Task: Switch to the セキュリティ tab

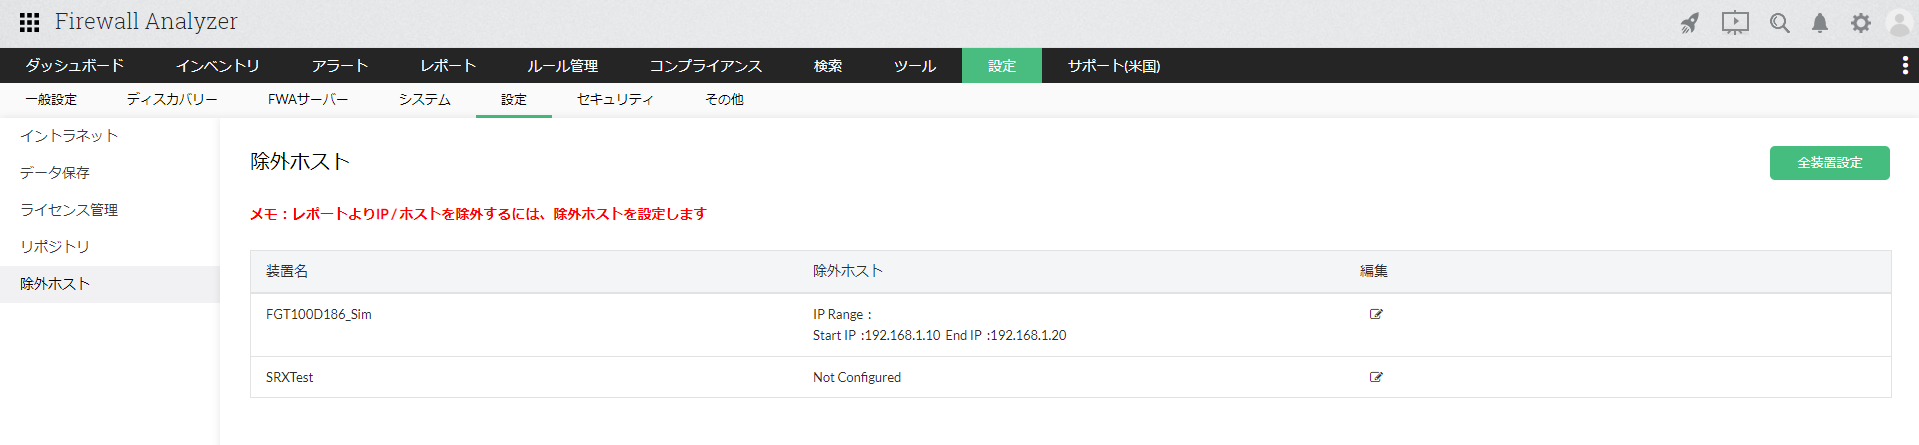Action: pyautogui.click(x=615, y=100)
